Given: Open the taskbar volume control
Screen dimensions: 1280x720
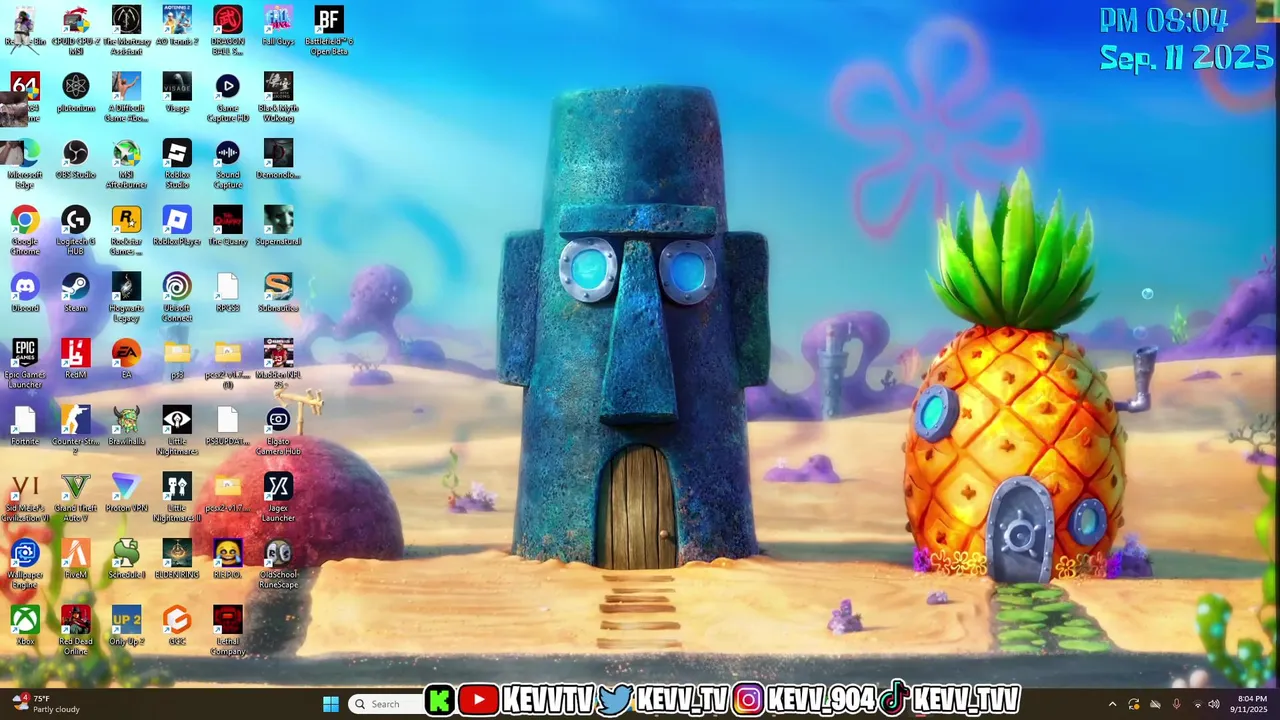Looking at the screenshot, I should (x=1214, y=704).
